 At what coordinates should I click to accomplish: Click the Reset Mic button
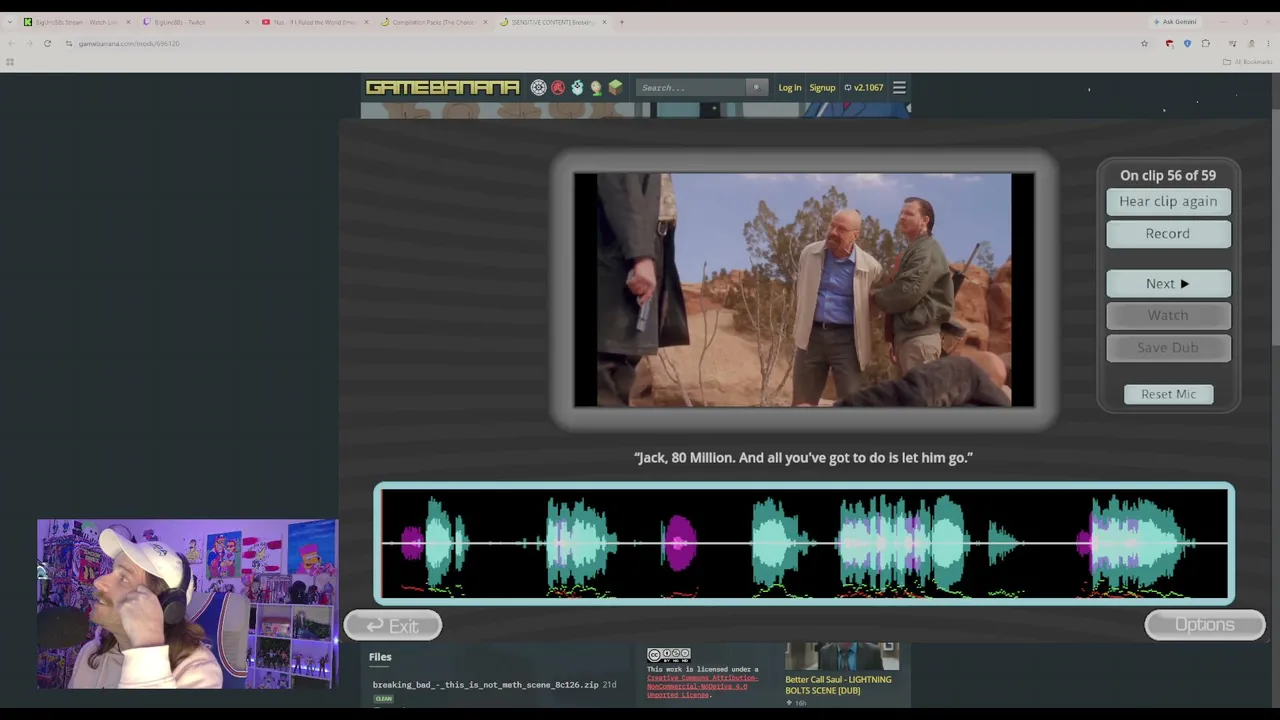tap(1168, 394)
